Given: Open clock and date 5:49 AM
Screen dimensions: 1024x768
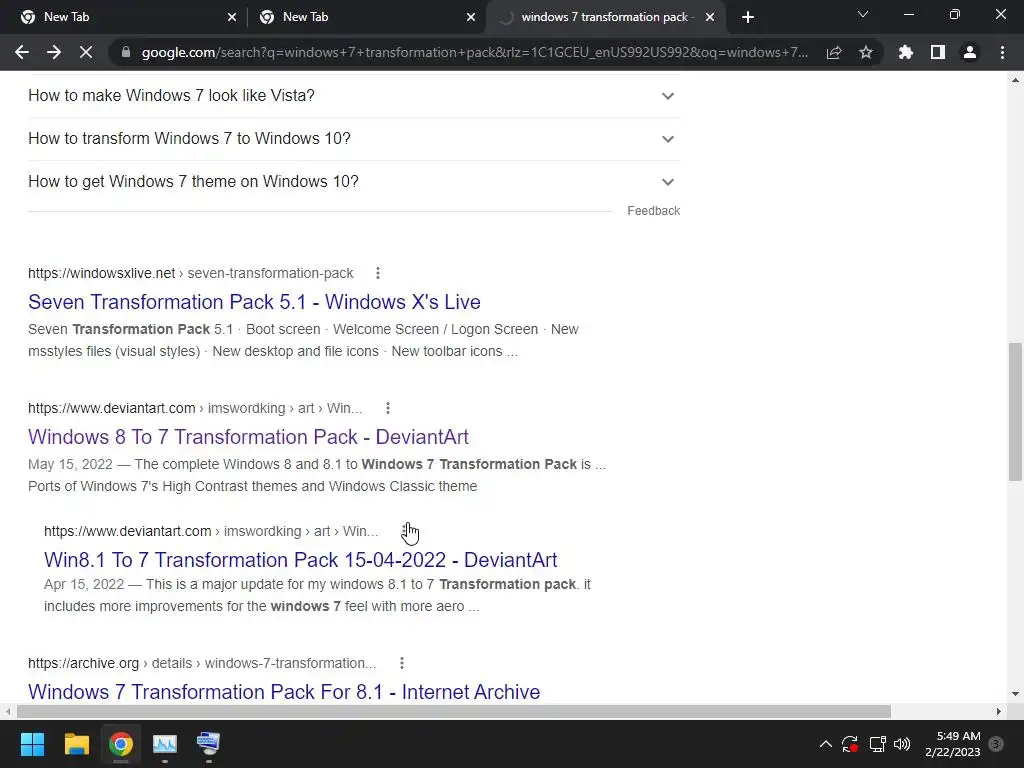Looking at the screenshot, I should [x=953, y=744].
